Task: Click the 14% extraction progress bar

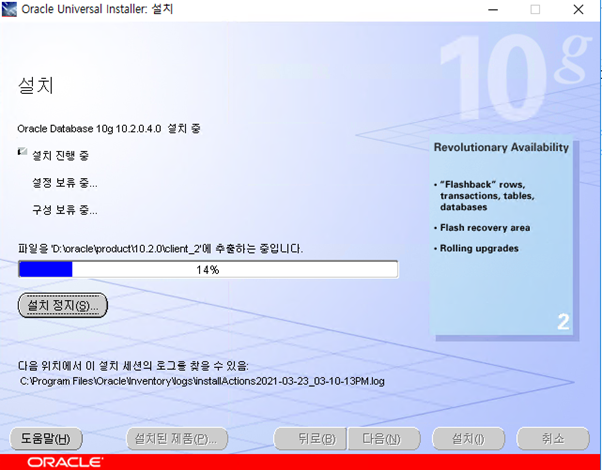Action: pos(208,270)
